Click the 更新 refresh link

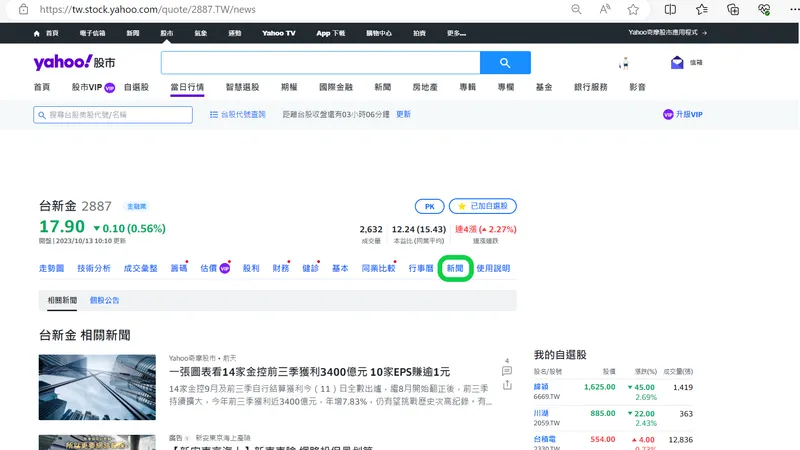[403, 114]
